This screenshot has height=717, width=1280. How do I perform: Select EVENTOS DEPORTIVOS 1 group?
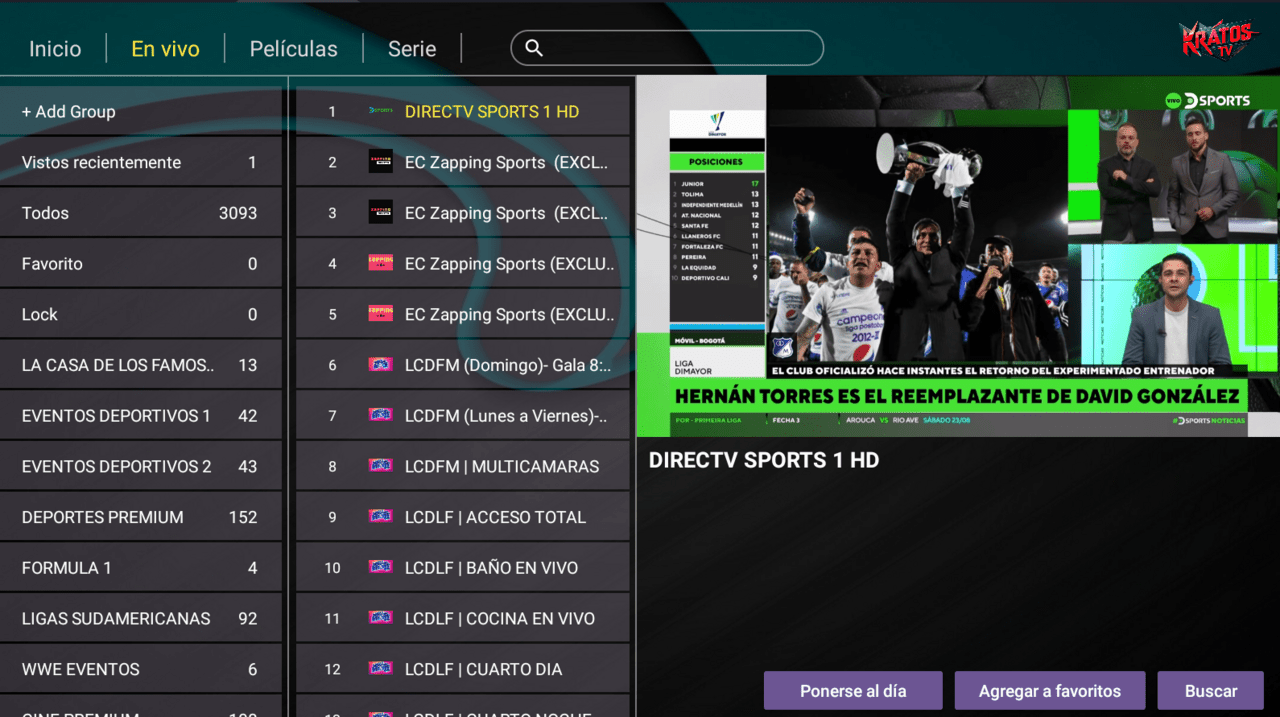coord(141,415)
